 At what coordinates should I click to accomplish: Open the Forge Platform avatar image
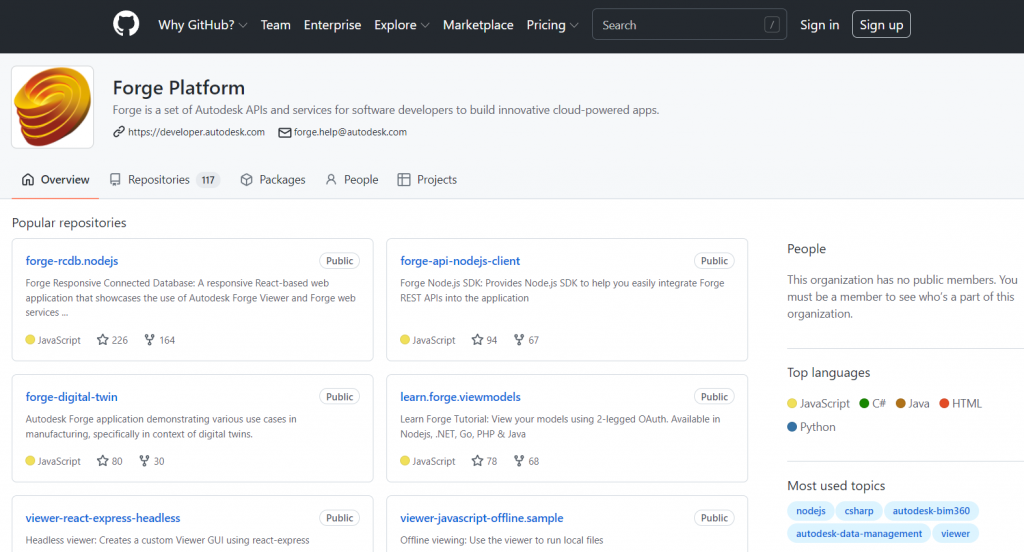[52, 106]
